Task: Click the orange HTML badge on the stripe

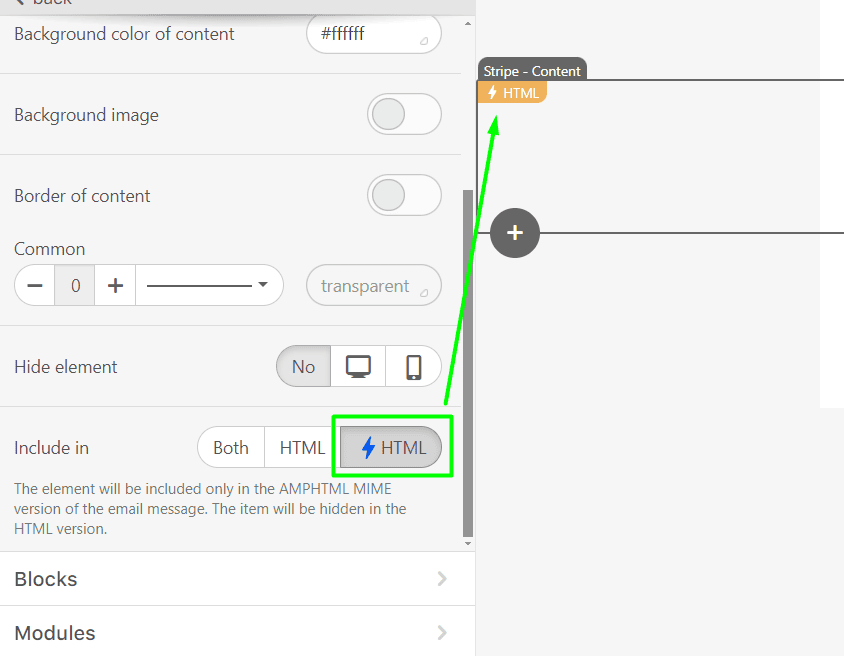Action: [x=512, y=92]
